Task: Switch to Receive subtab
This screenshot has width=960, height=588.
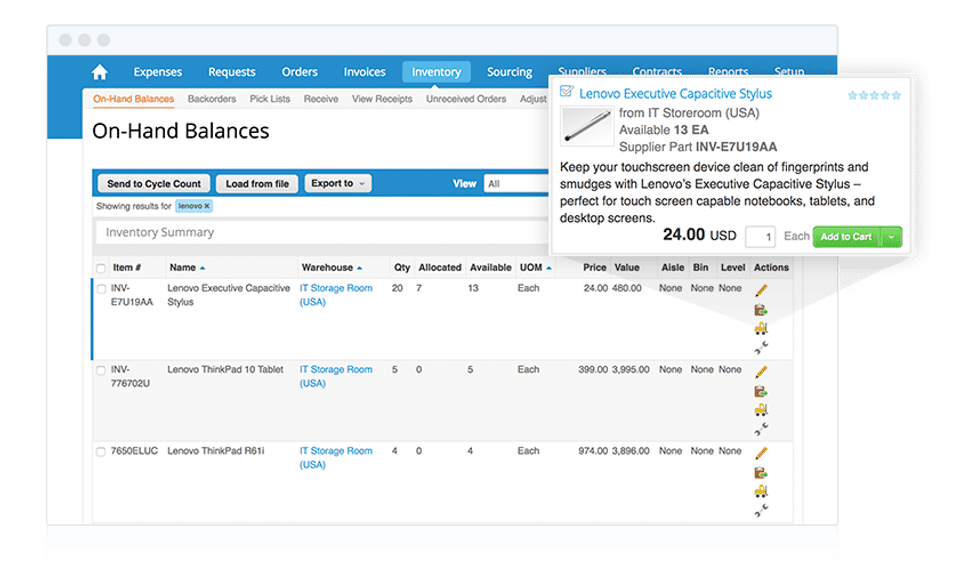Action: 321,99
